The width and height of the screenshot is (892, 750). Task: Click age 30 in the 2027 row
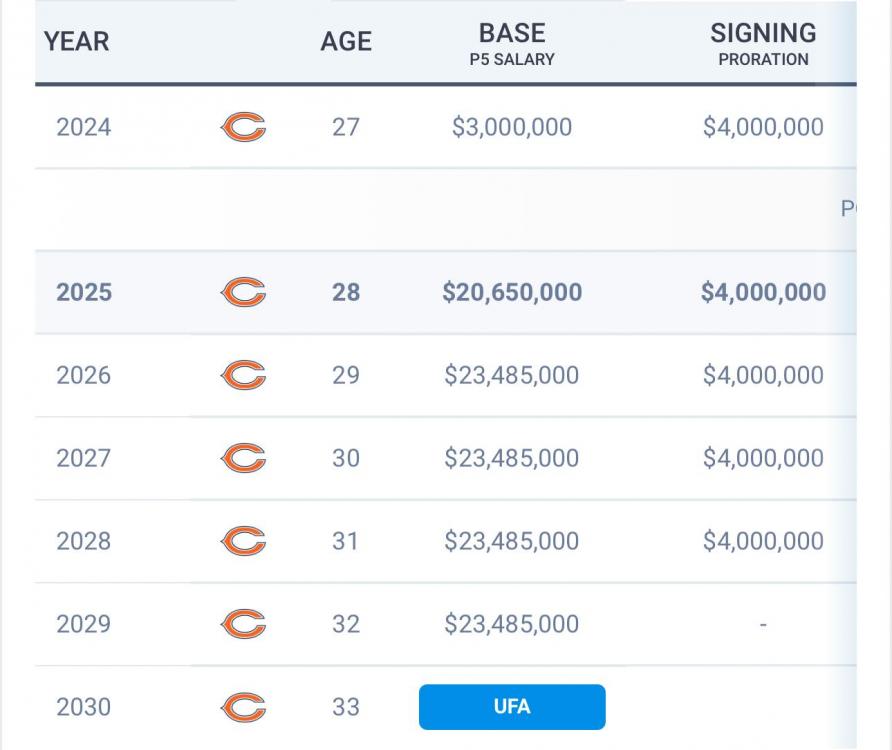click(346, 459)
